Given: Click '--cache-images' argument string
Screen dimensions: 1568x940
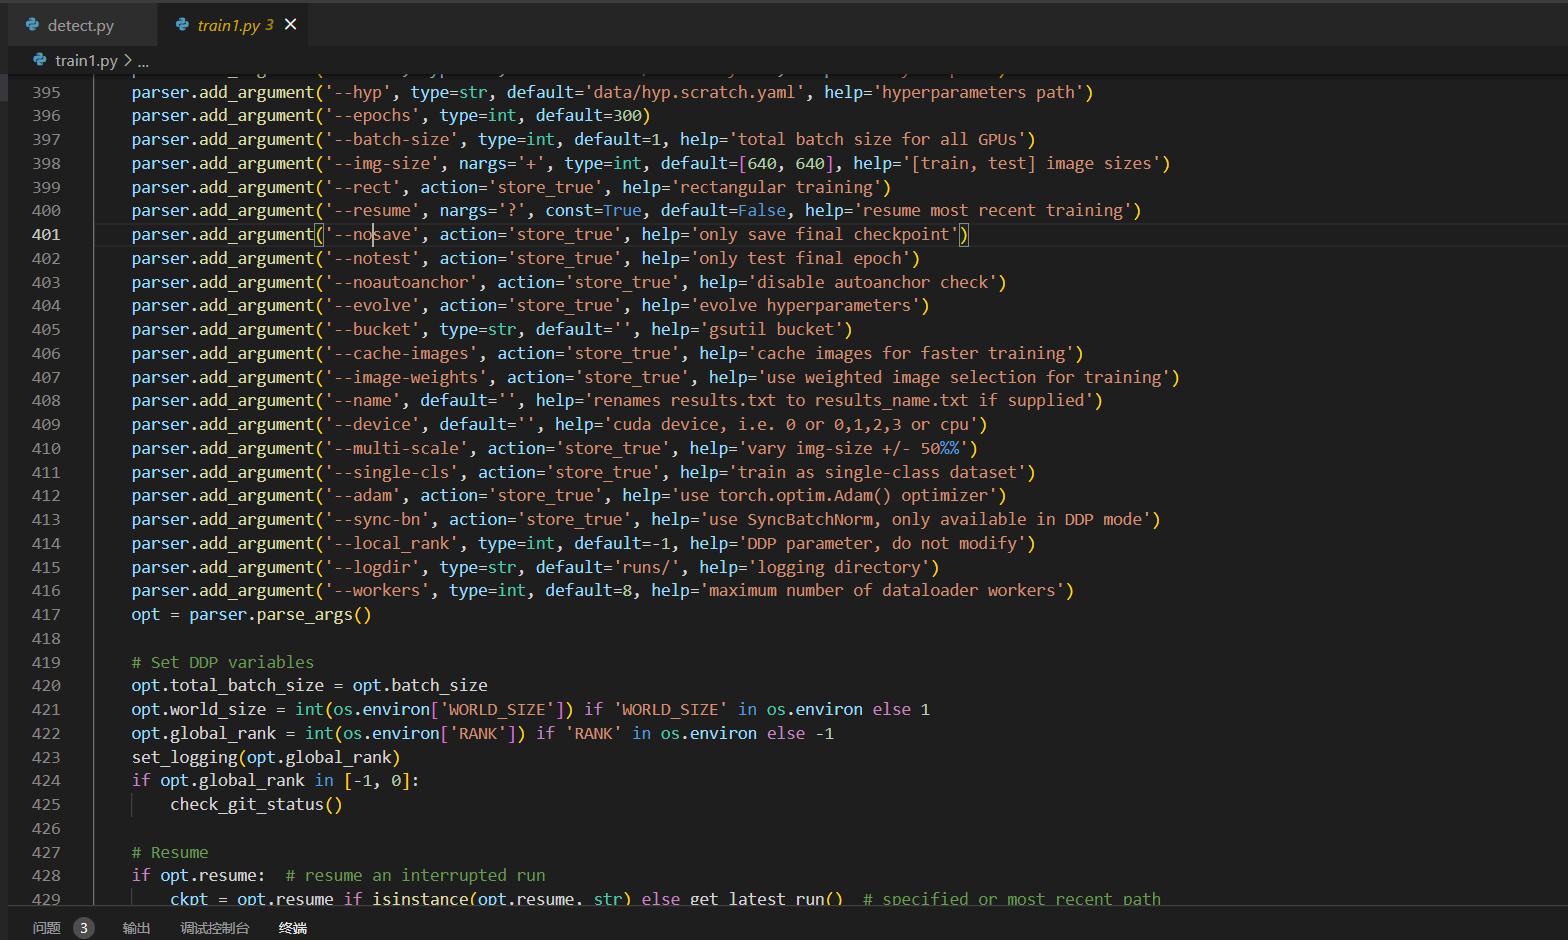Looking at the screenshot, I should (401, 354).
